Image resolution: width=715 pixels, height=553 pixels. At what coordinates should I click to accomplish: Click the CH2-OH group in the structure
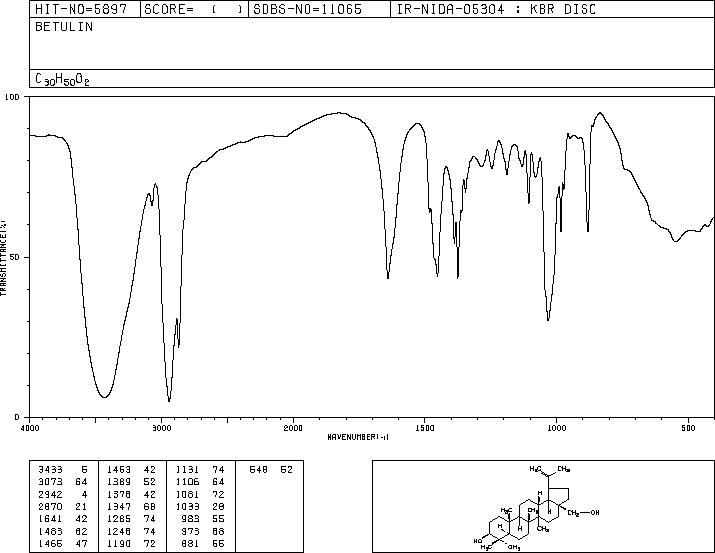(583, 513)
